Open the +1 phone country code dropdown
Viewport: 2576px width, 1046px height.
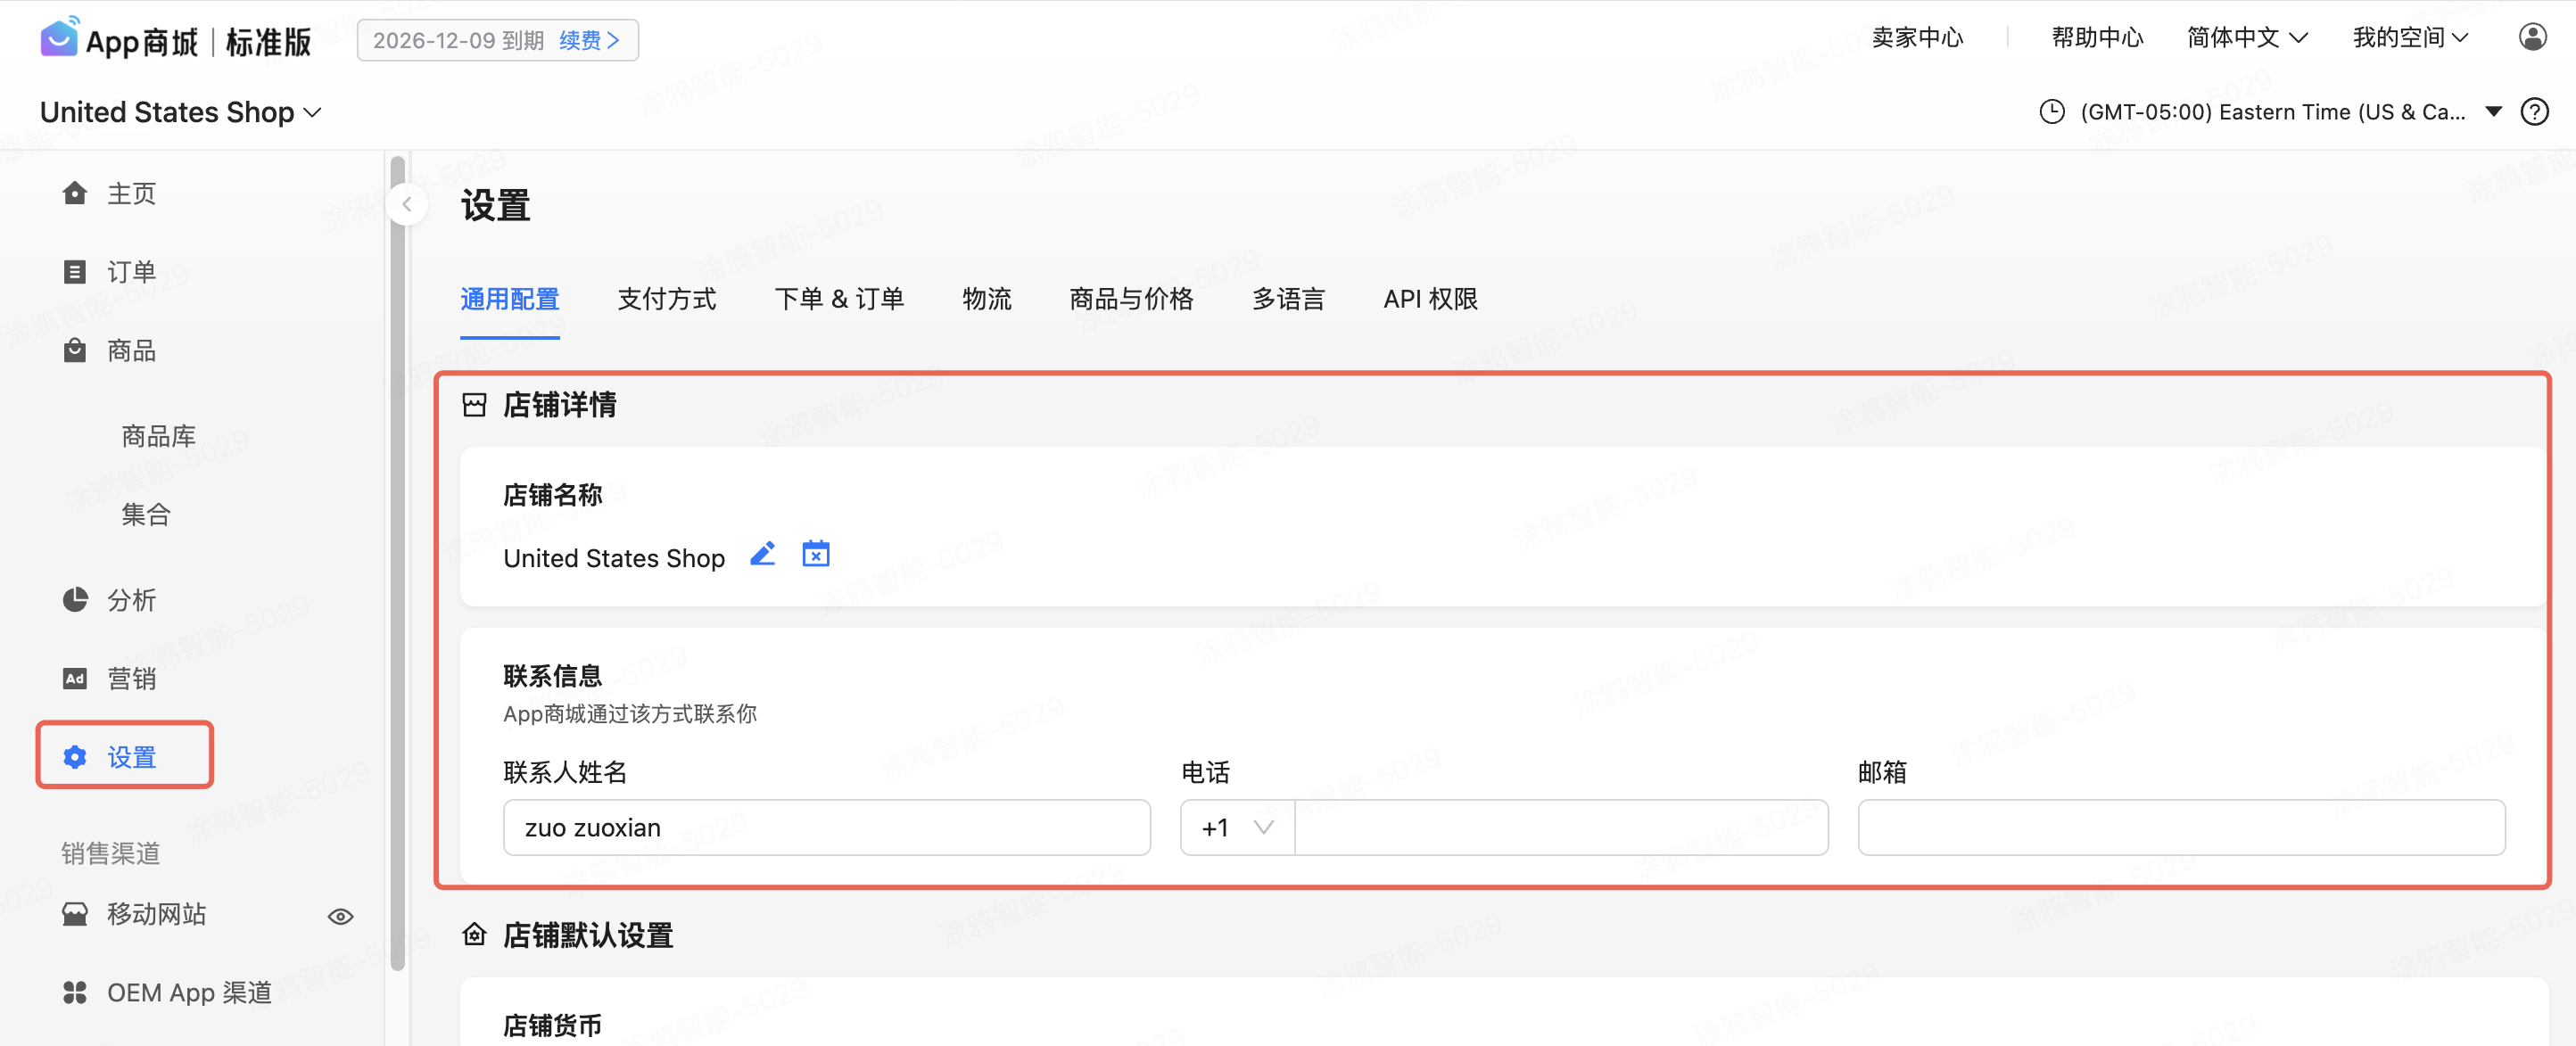click(x=1237, y=828)
